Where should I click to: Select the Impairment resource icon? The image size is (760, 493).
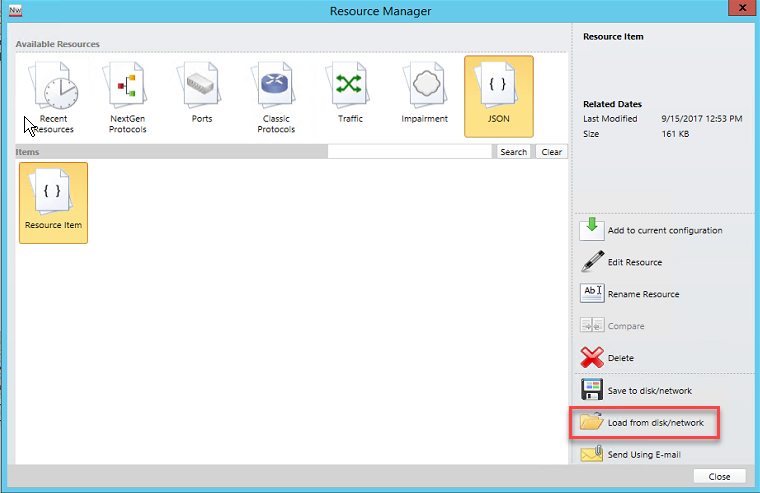point(426,92)
